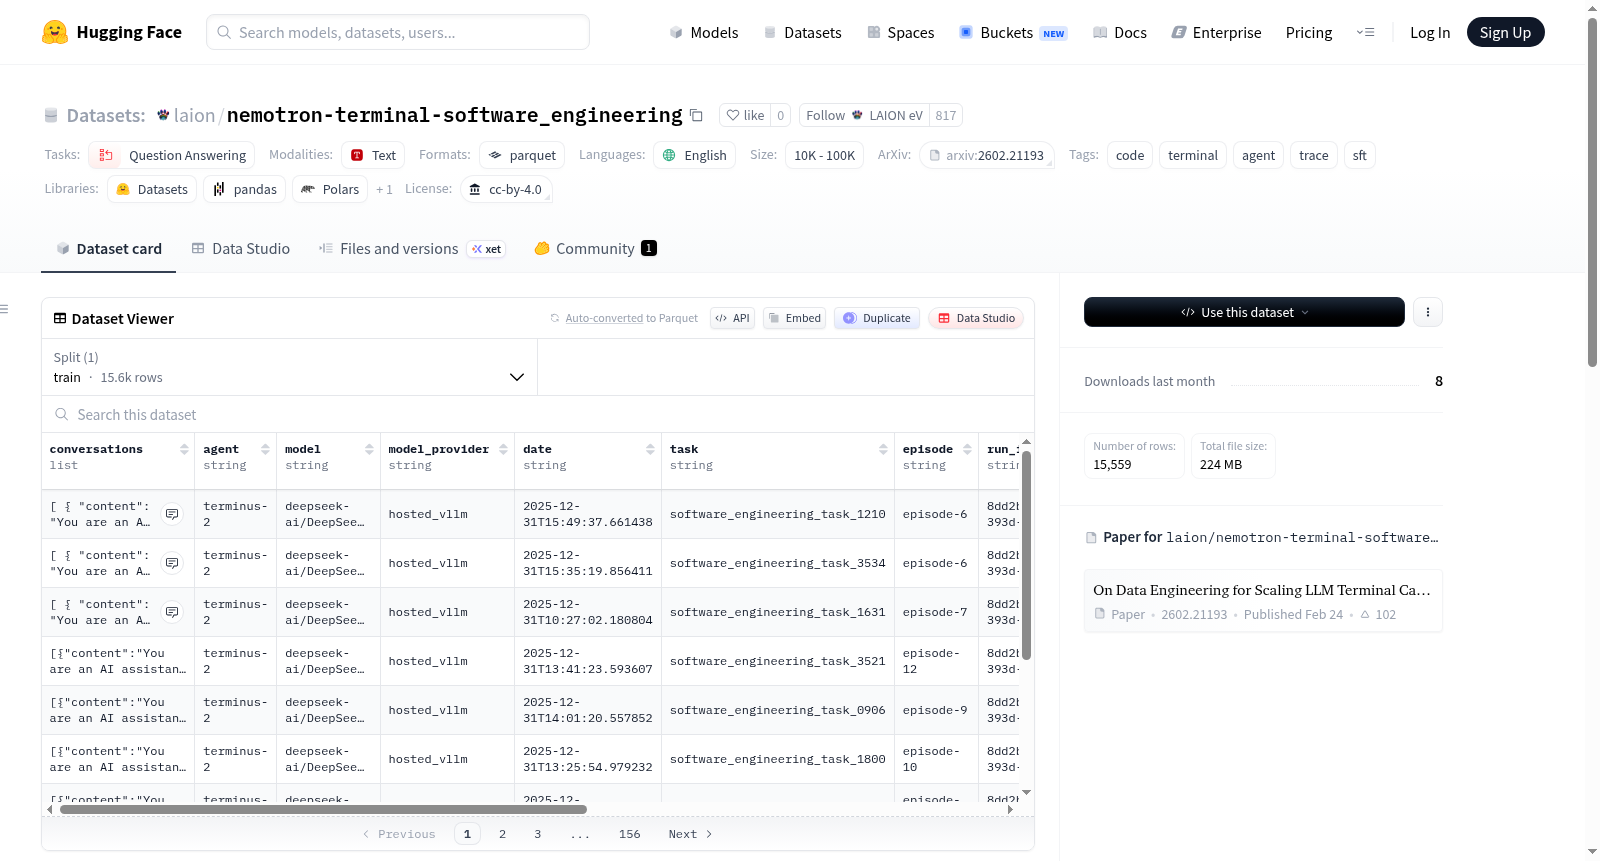Click the API button in Dataset Viewer
The image size is (1600, 861).
[732, 318]
